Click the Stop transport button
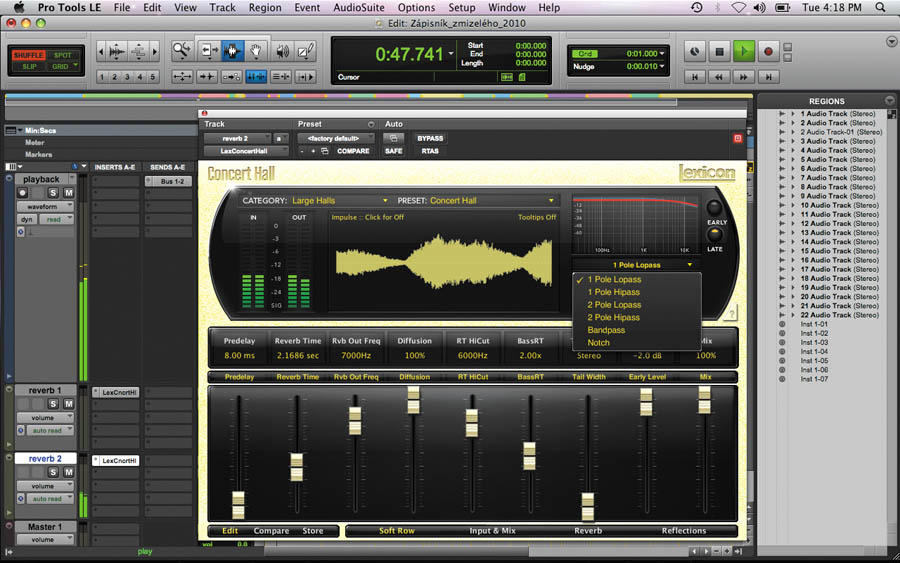The image size is (900, 563). pos(720,51)
